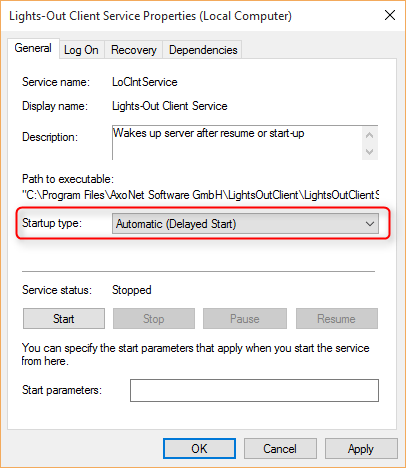
Task: Select the Automatic (Delayed Start) combo box
Action: pyautogui.click(x=245, y=224)
